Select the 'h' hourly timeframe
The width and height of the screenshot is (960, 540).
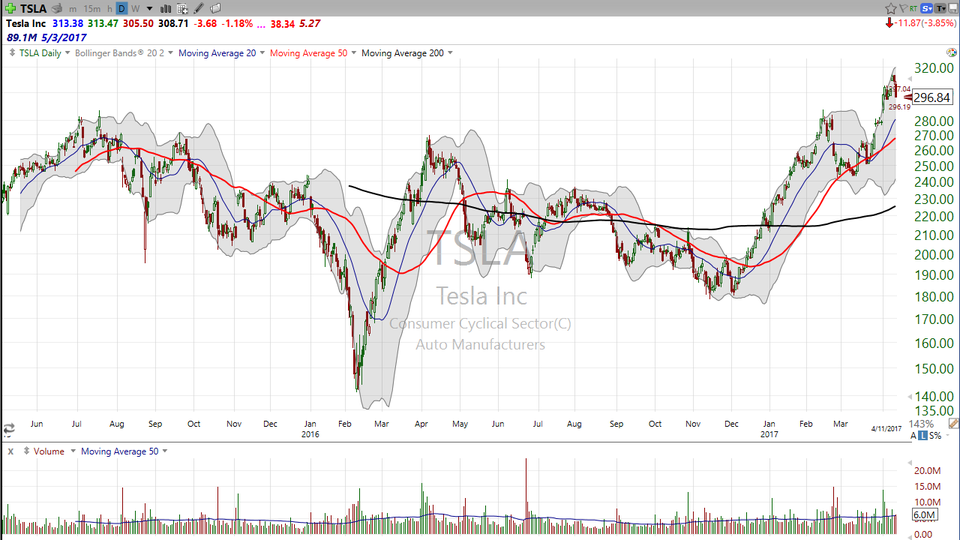click(110, 9)
